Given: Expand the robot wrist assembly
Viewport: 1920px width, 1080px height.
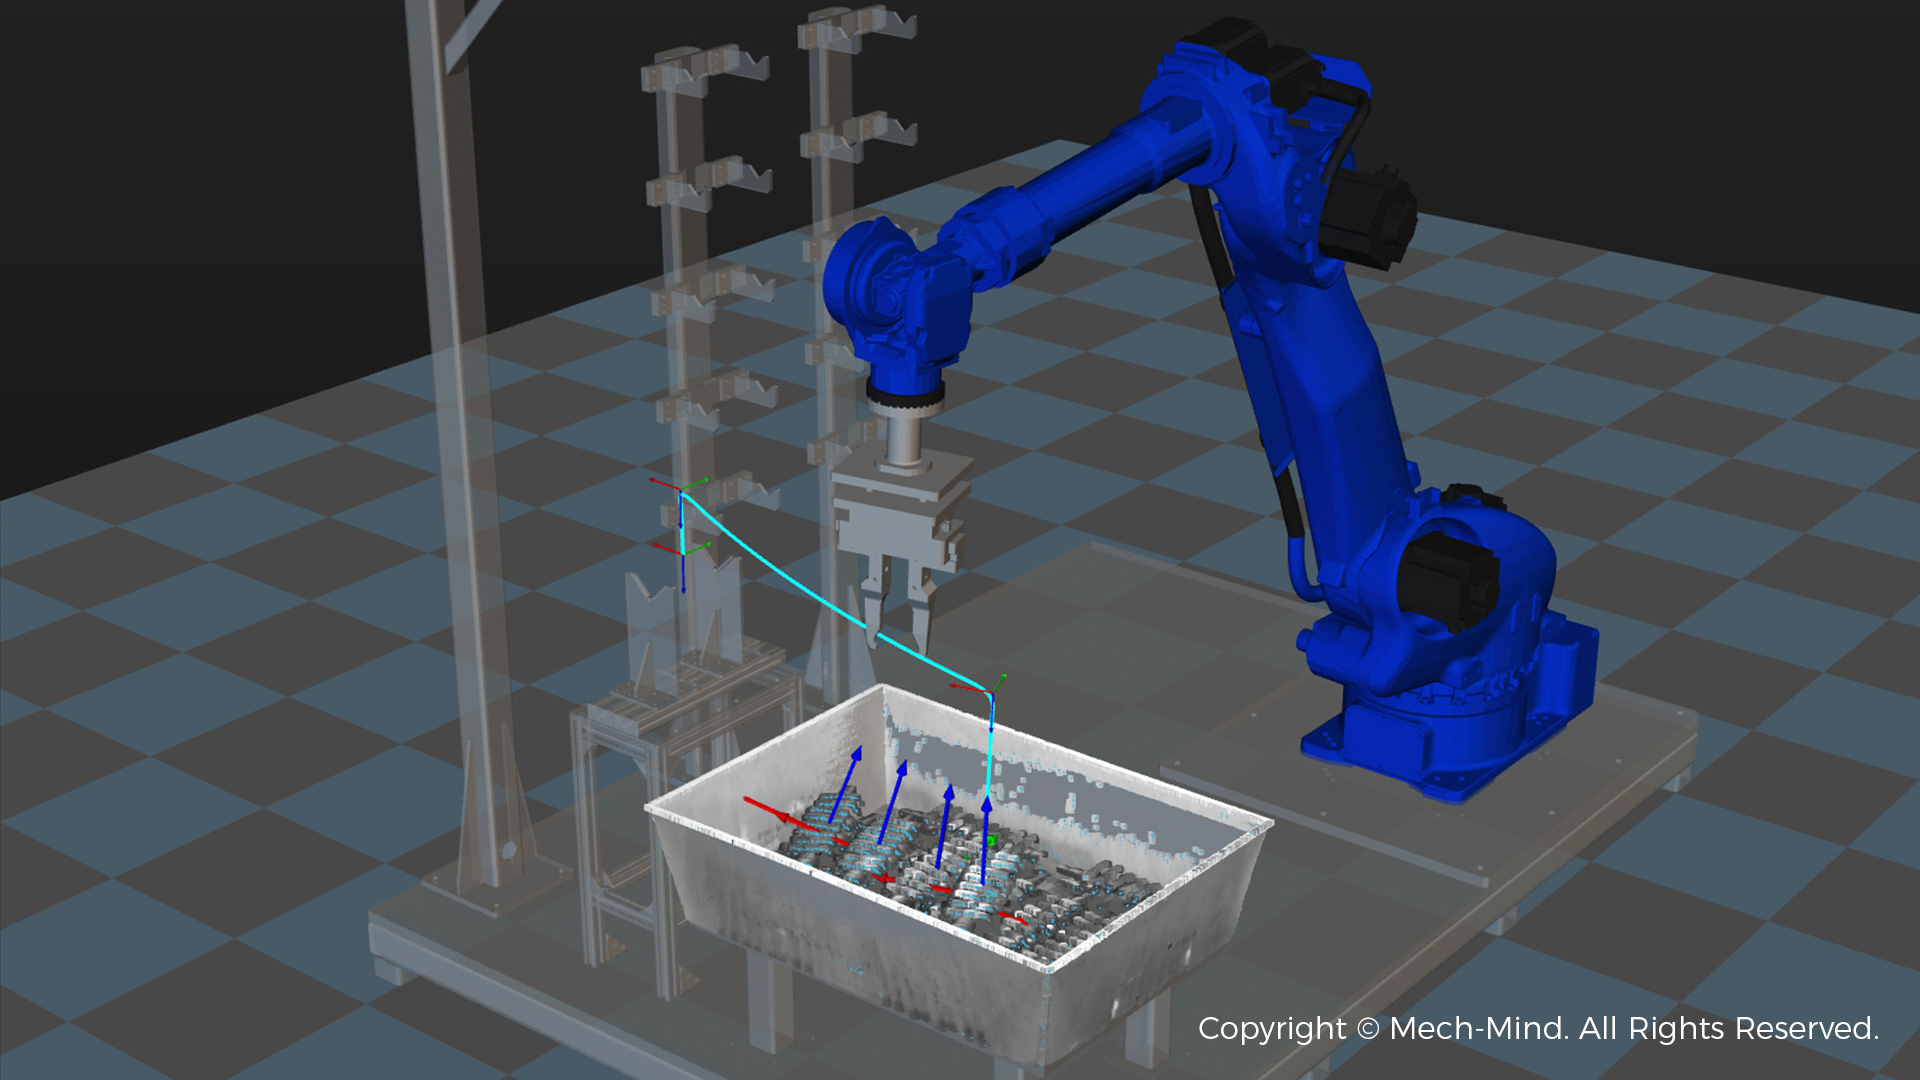Looking at the screenshot, I should [900, 300].
